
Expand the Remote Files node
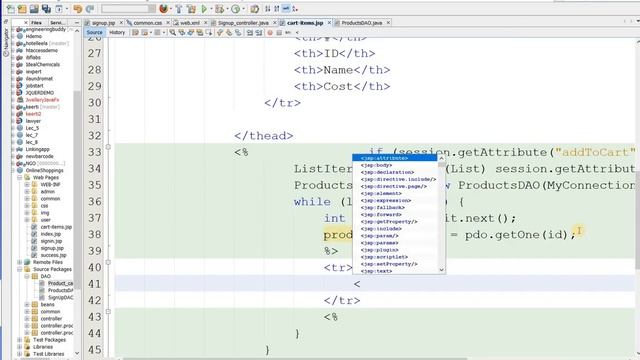(20, 262)
